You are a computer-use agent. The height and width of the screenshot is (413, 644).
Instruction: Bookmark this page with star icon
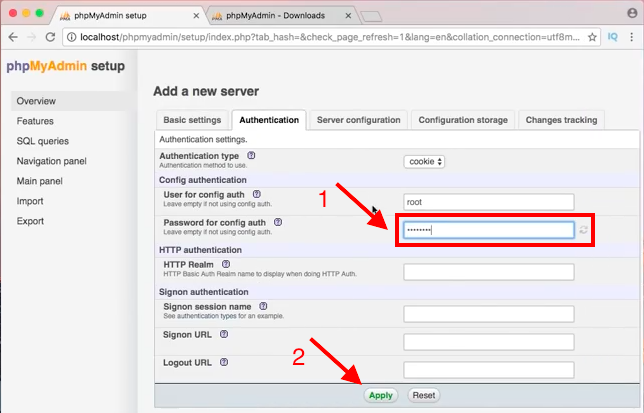click(x=592, y=37)
